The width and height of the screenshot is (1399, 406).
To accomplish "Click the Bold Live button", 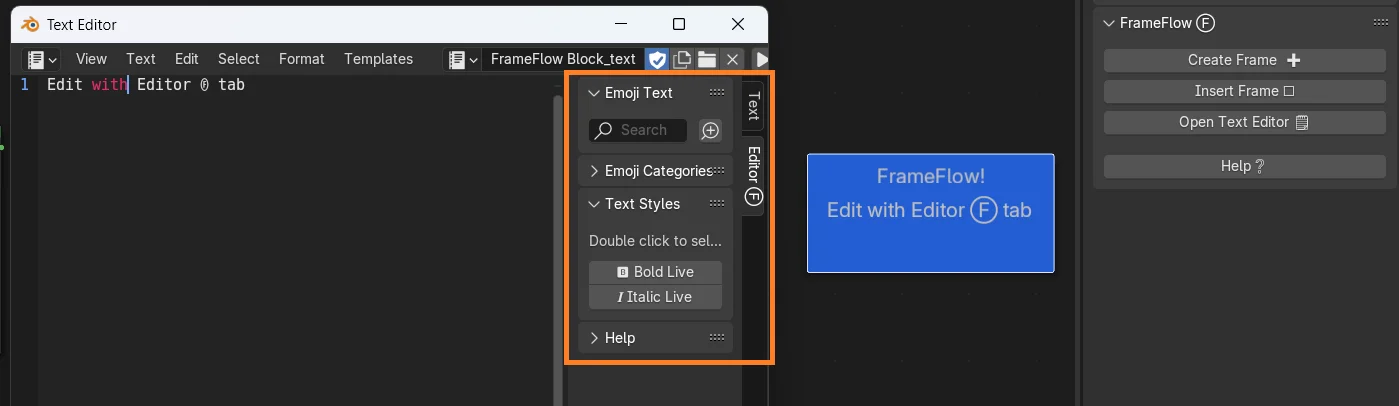I will 656,272.
